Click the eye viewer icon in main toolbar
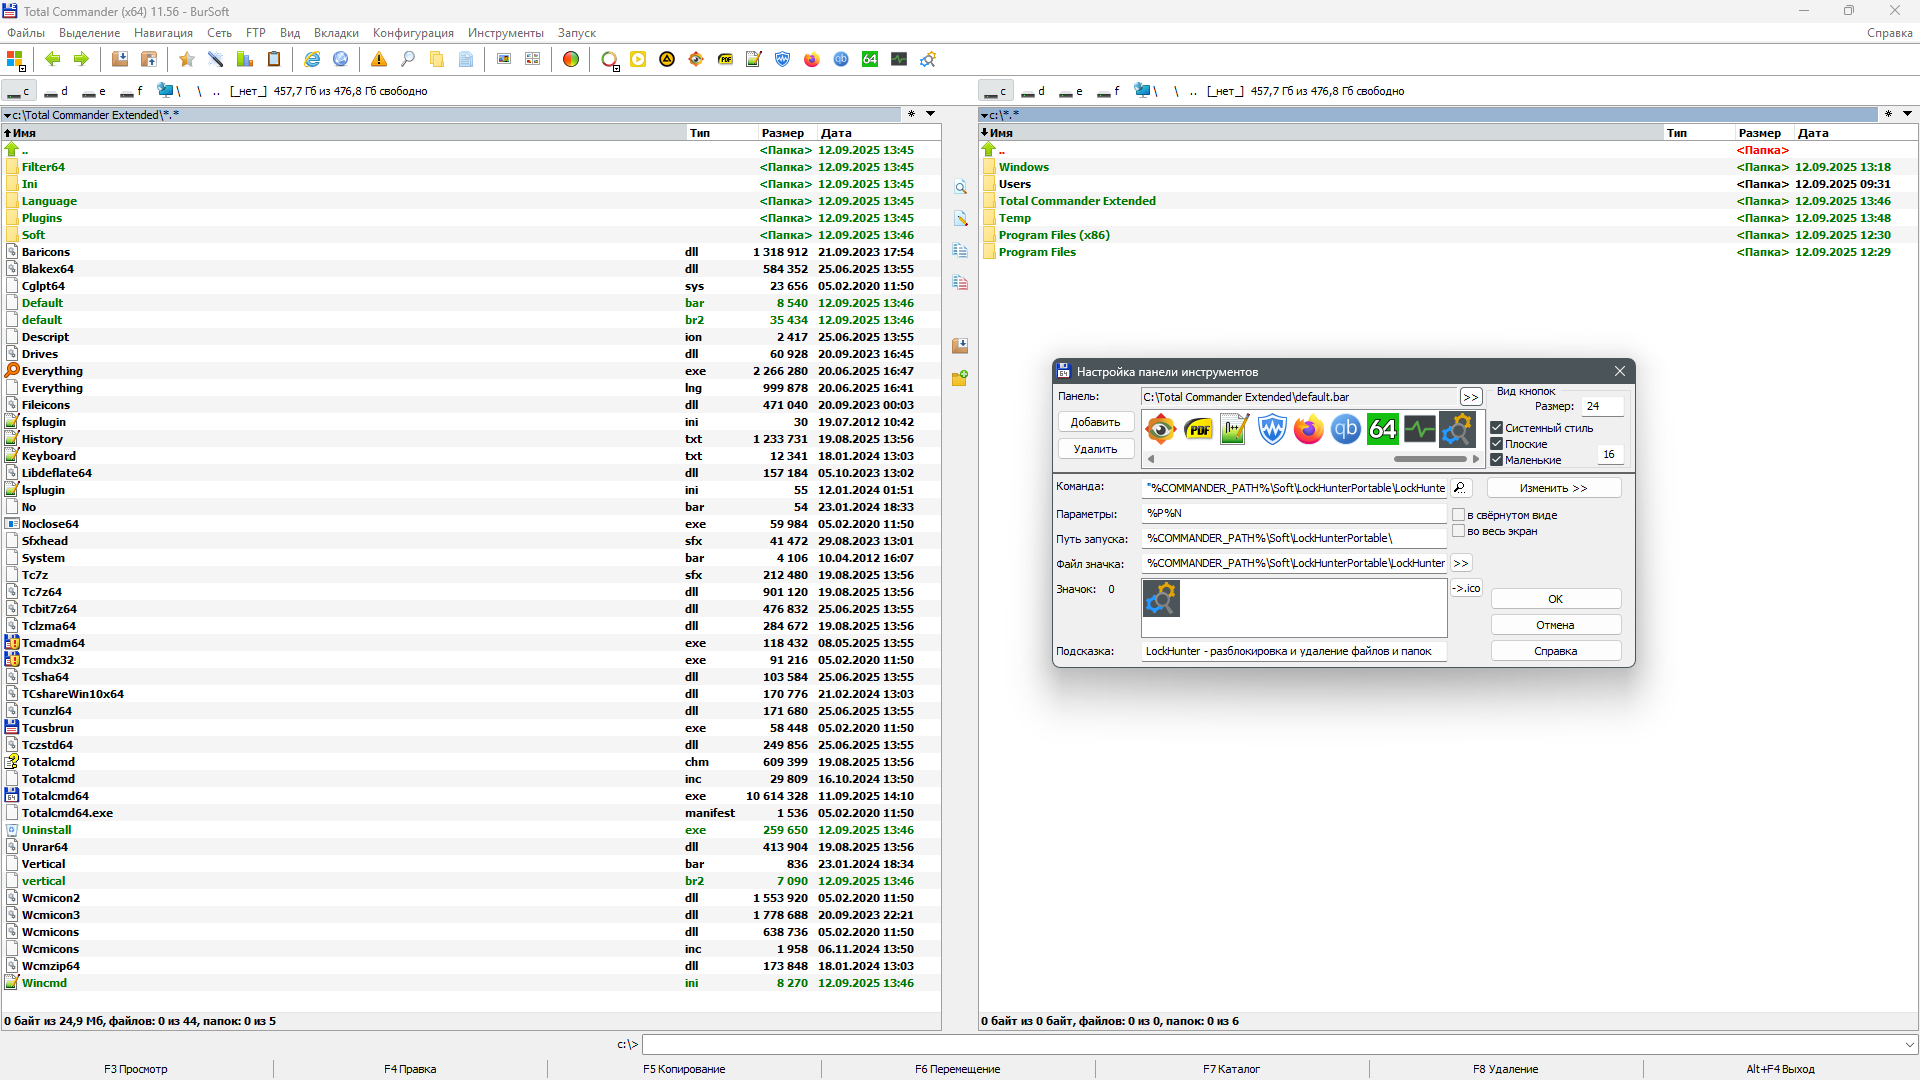Viewport: 1920px width, 1080px height. point(696,59)
